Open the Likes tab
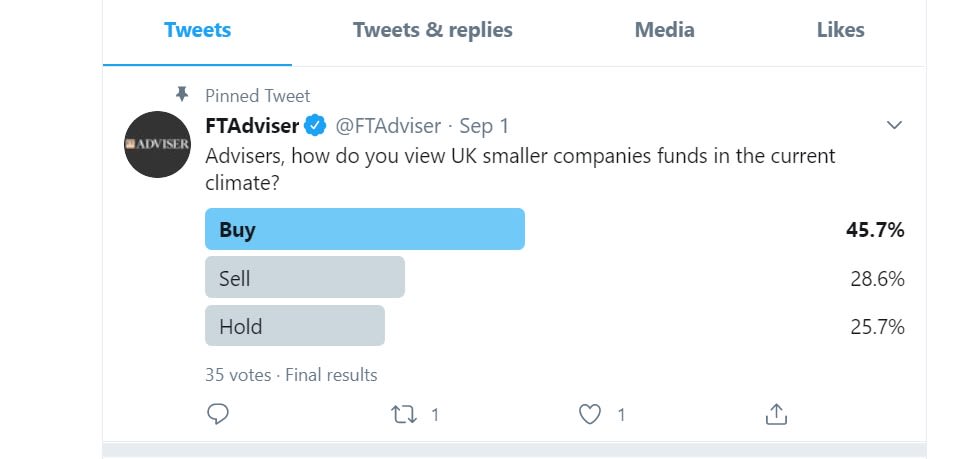Image resolution: width=965 pixels, height=459 pixels. click(841, 30)
